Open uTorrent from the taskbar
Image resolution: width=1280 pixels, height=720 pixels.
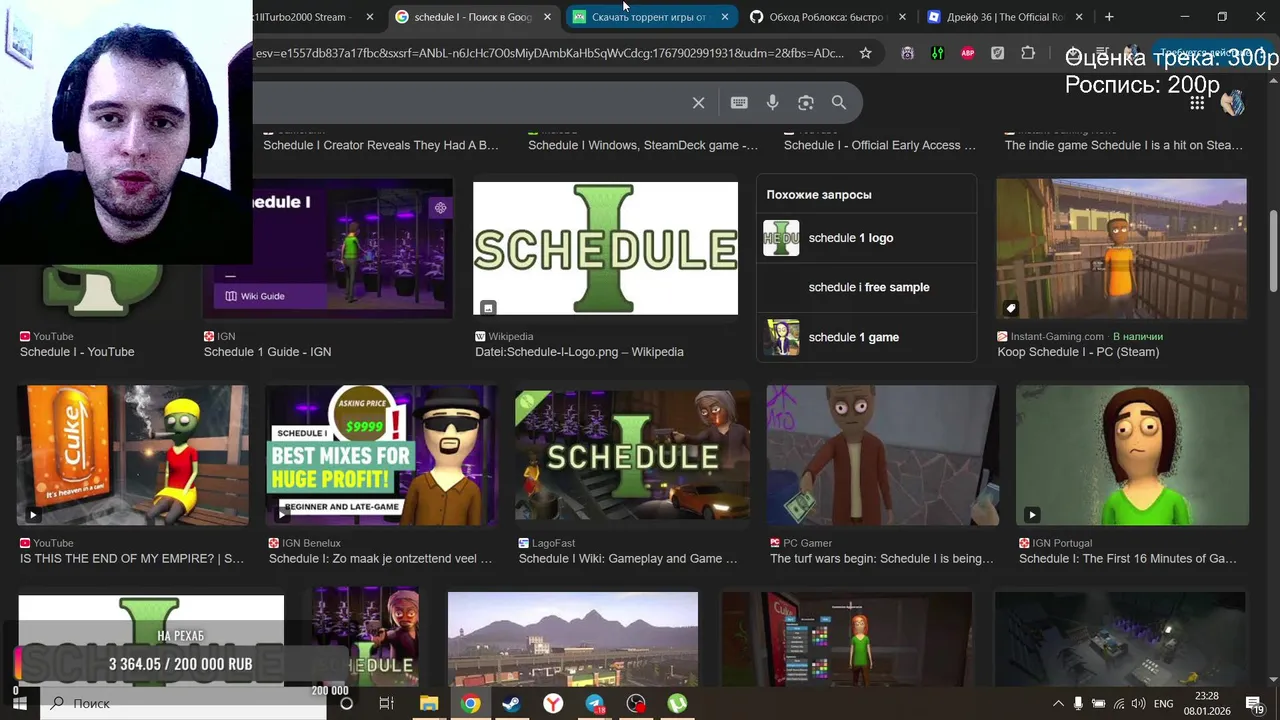[x=677, y=704]
